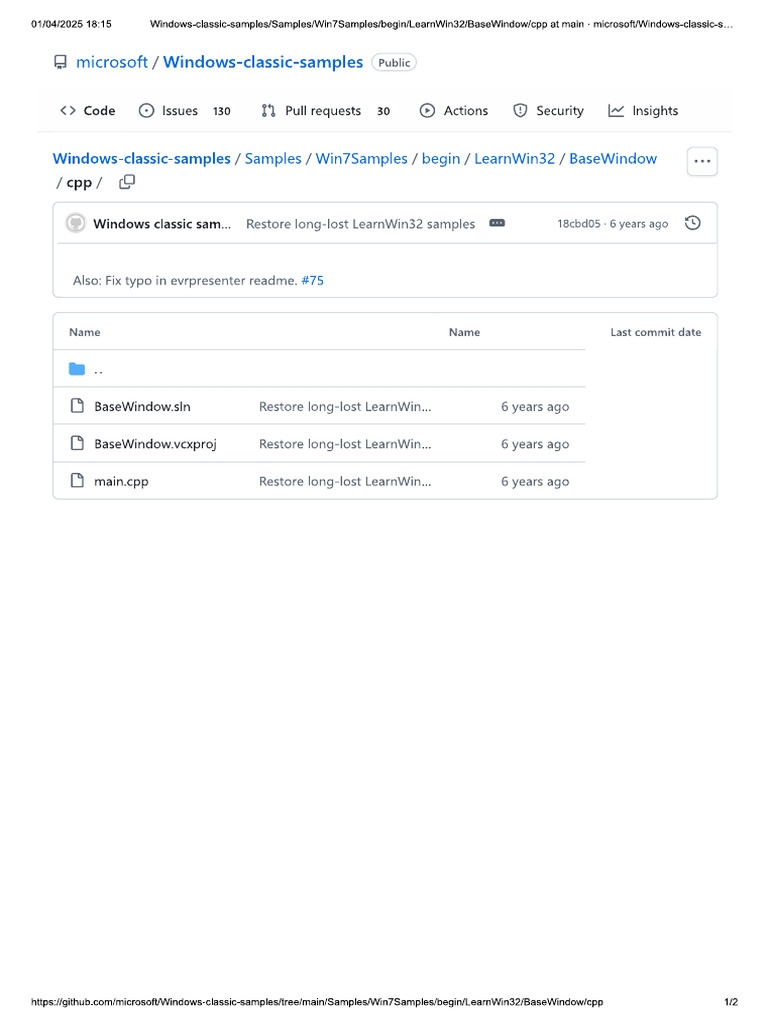
Task: Click the Public visibility badge
Action: tap(394, 63)
